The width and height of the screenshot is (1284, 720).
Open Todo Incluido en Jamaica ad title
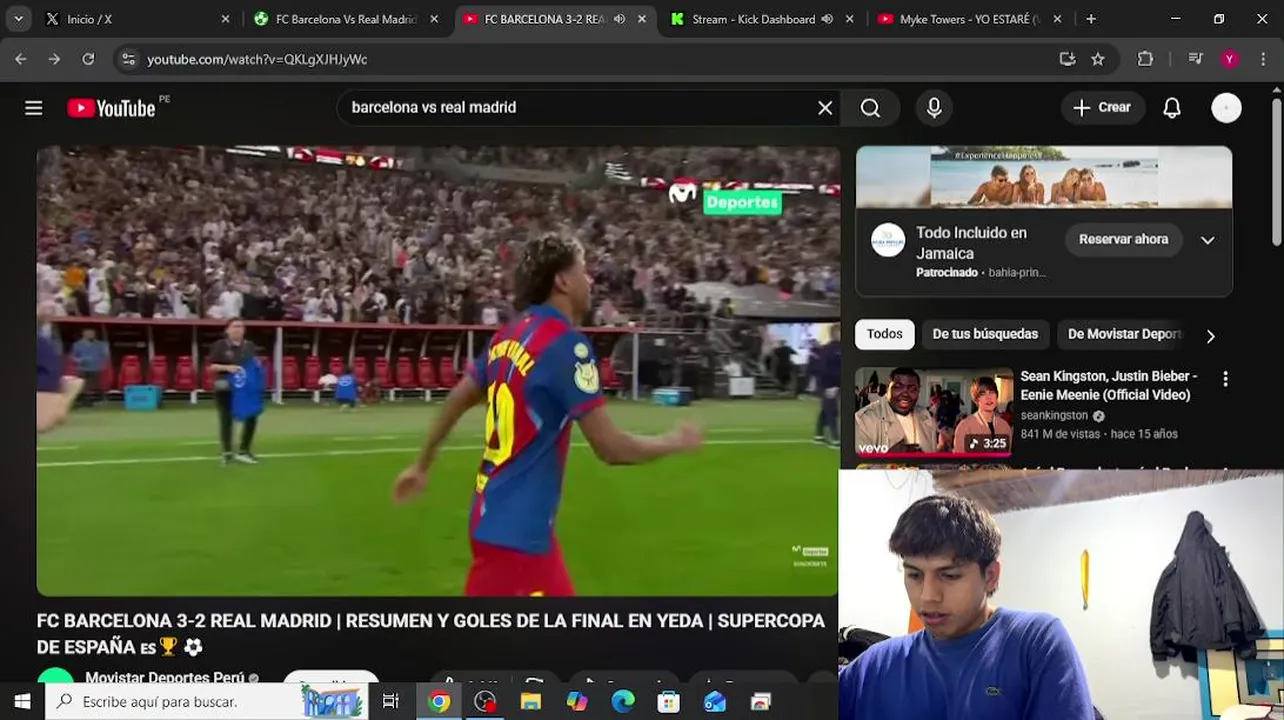(971, 243)
